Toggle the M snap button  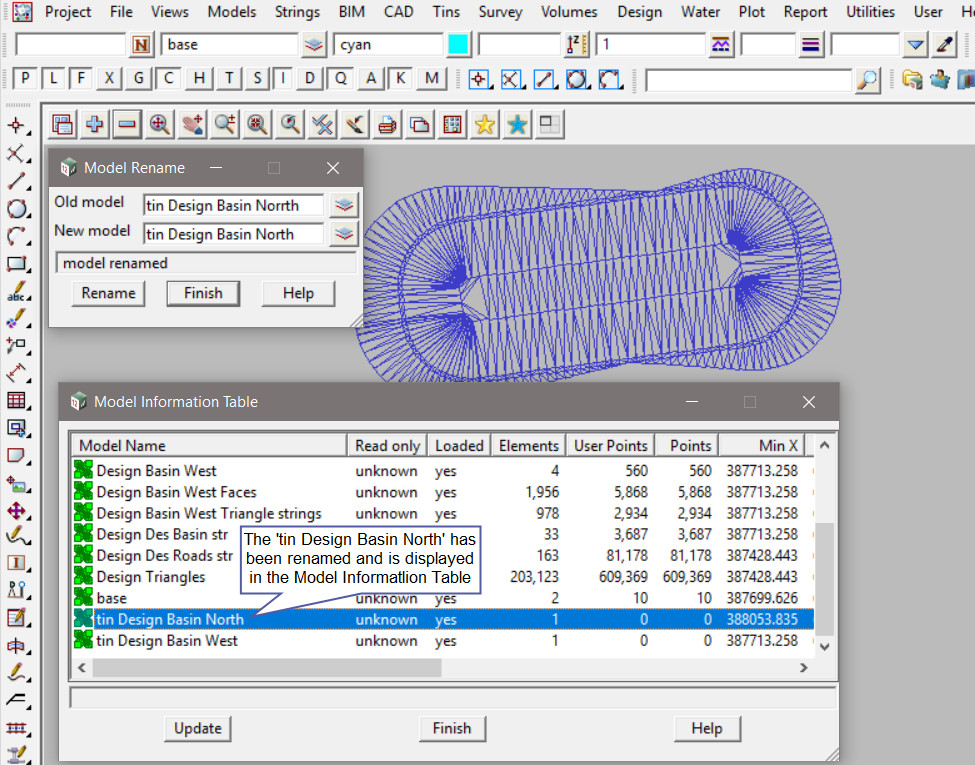point(432,79)
